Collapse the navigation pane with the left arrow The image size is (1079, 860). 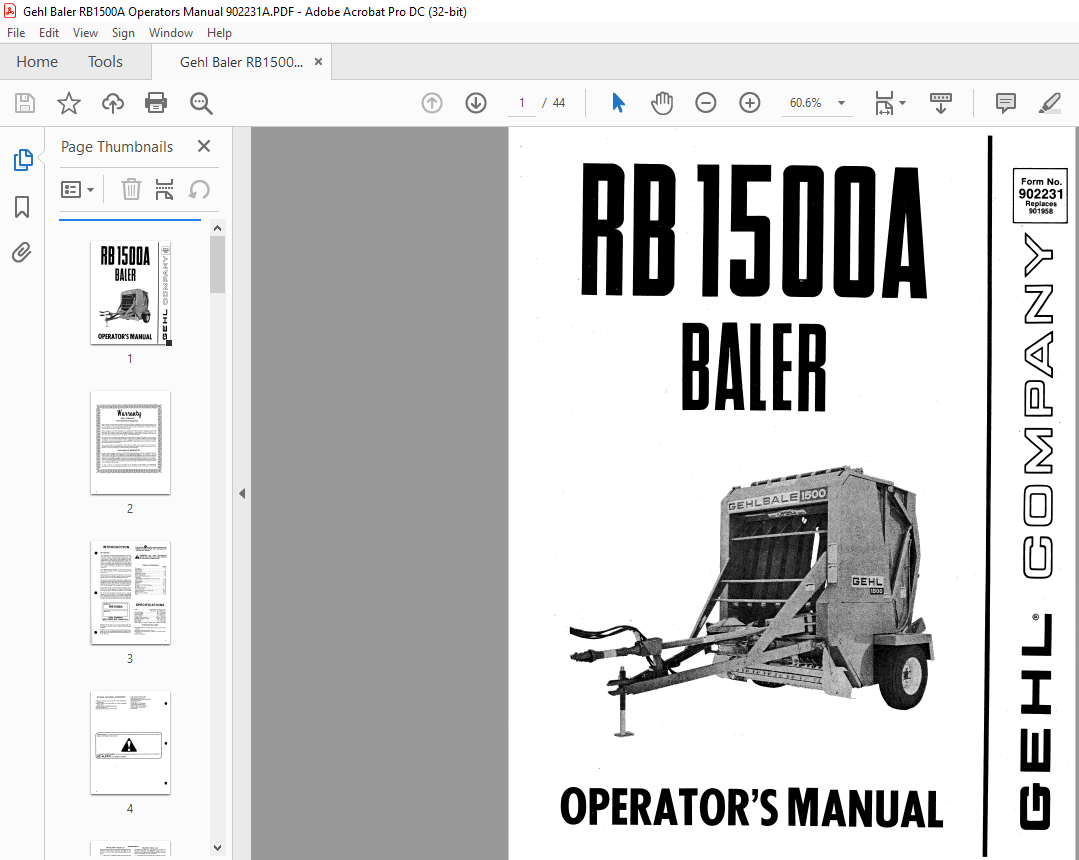[242, 493]
